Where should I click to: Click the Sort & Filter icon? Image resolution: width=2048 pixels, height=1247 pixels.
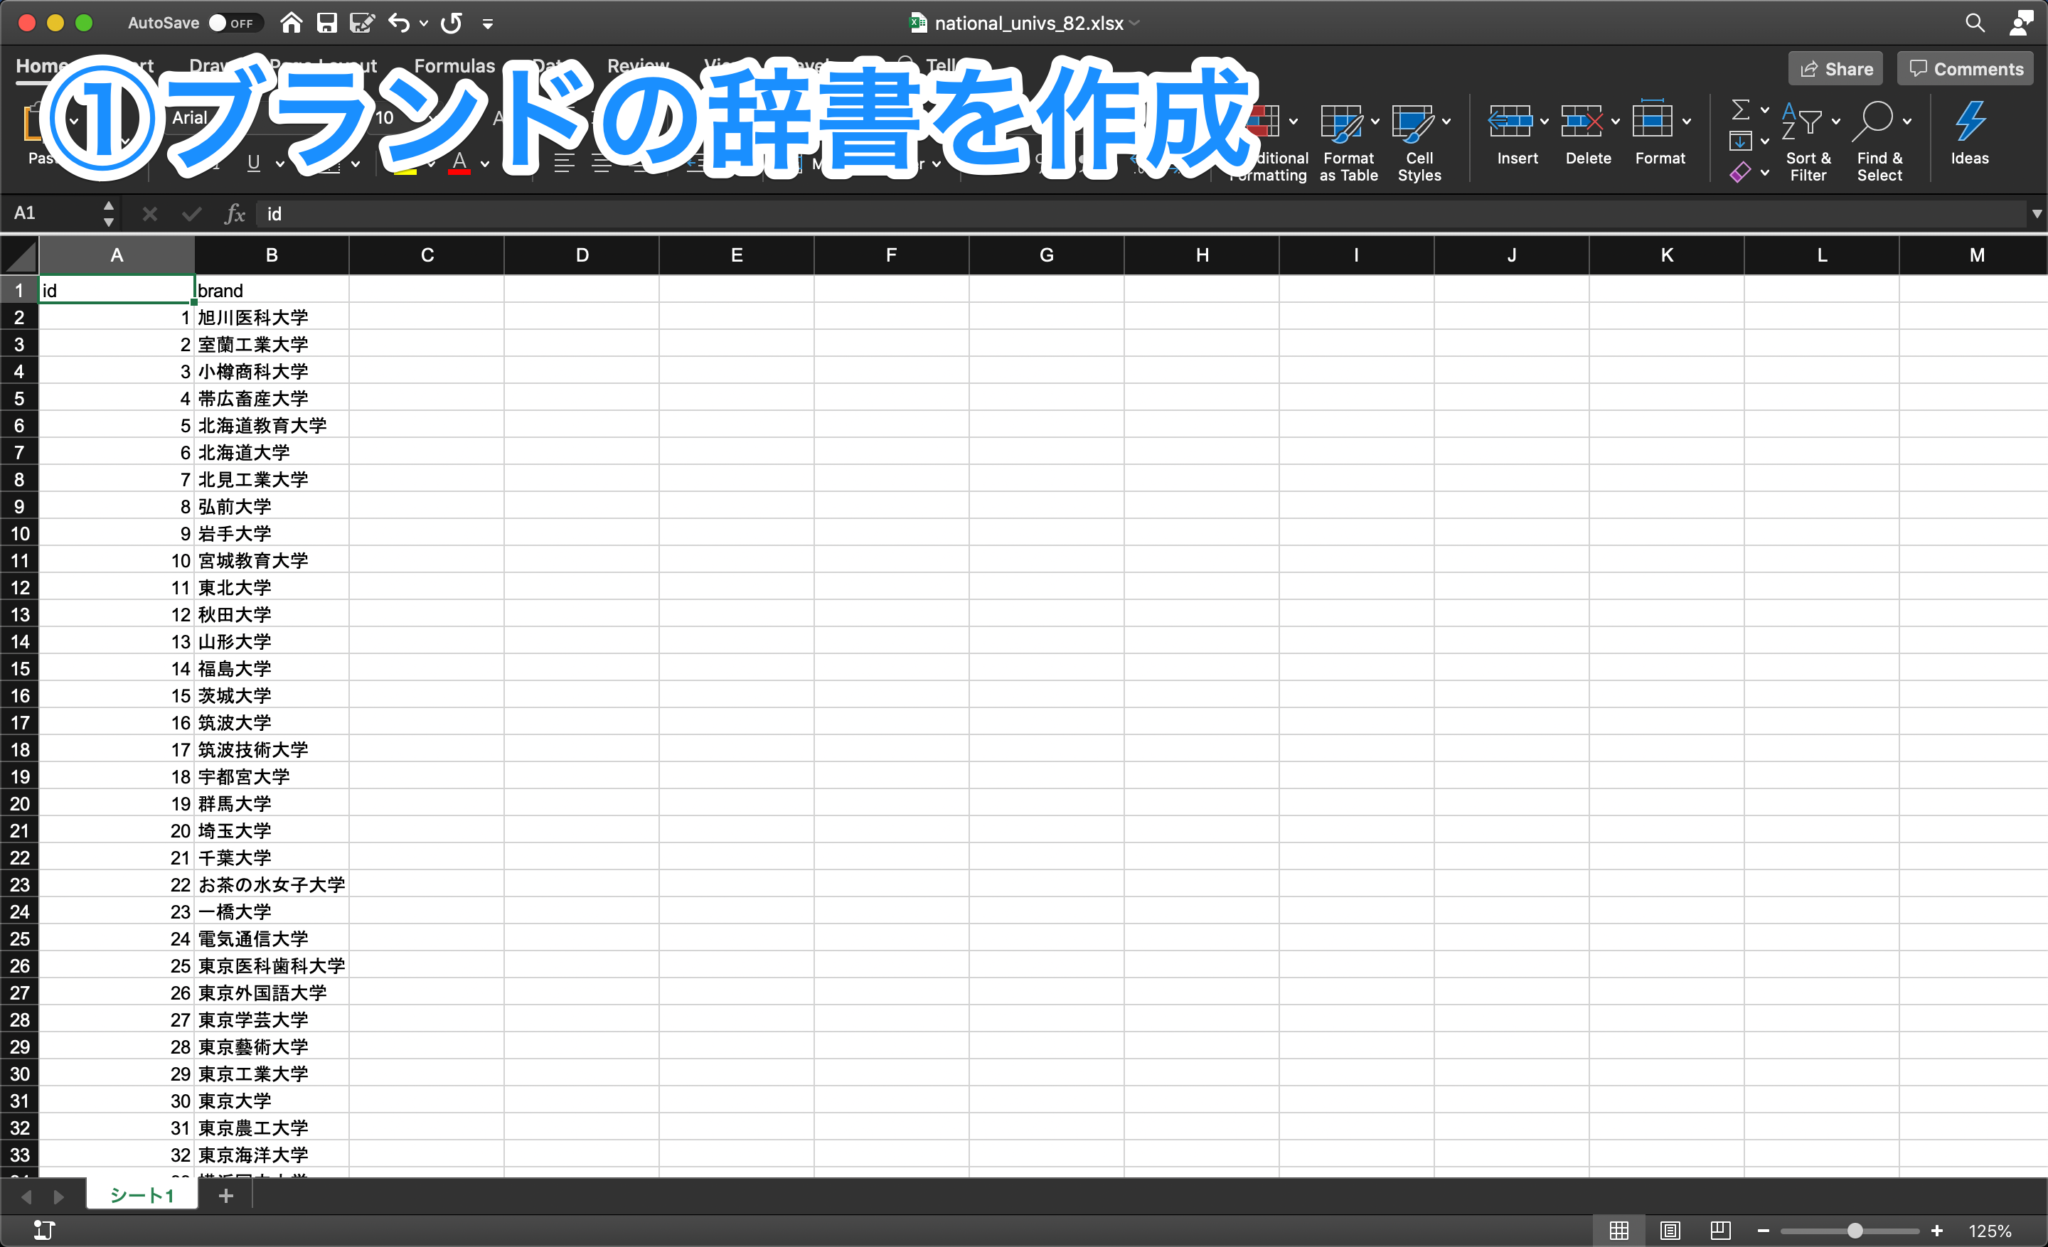click(1802, 121)
